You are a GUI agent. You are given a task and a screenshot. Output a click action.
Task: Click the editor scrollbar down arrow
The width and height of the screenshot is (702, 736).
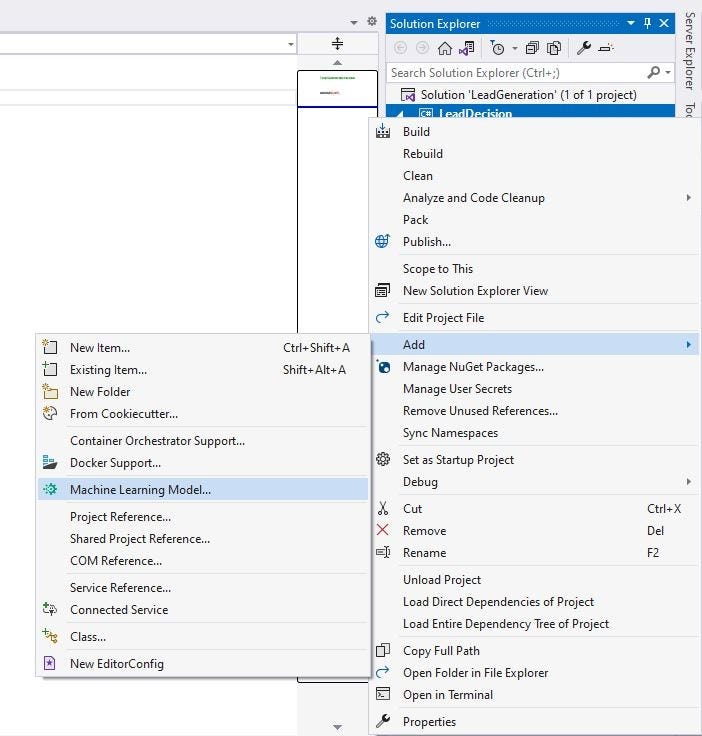tap(337, 727)
